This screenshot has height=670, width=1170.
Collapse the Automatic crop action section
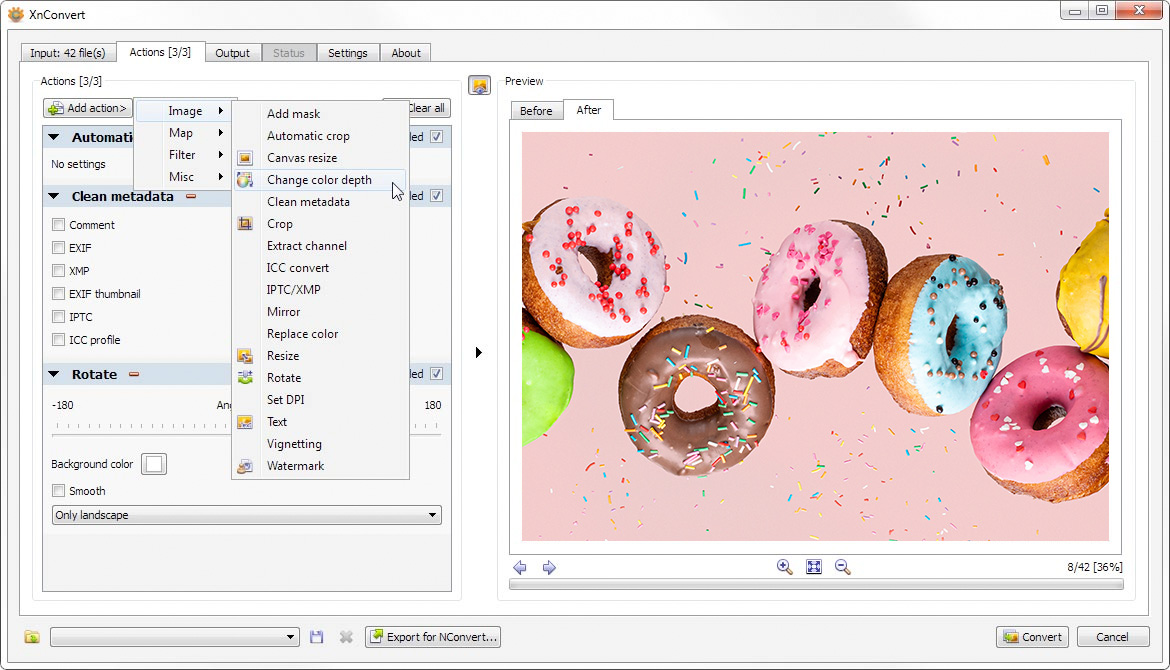[x=54, y=137]
